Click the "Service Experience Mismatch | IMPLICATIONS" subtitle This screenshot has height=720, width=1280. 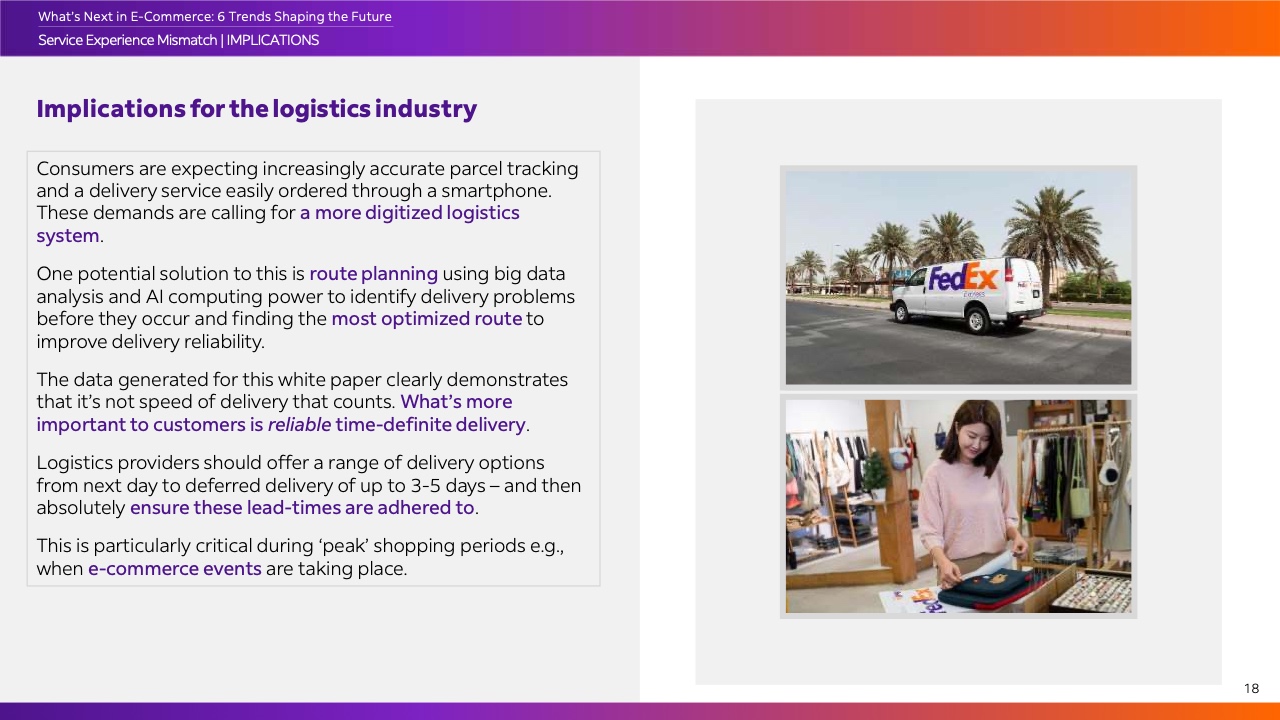point(178,41)
